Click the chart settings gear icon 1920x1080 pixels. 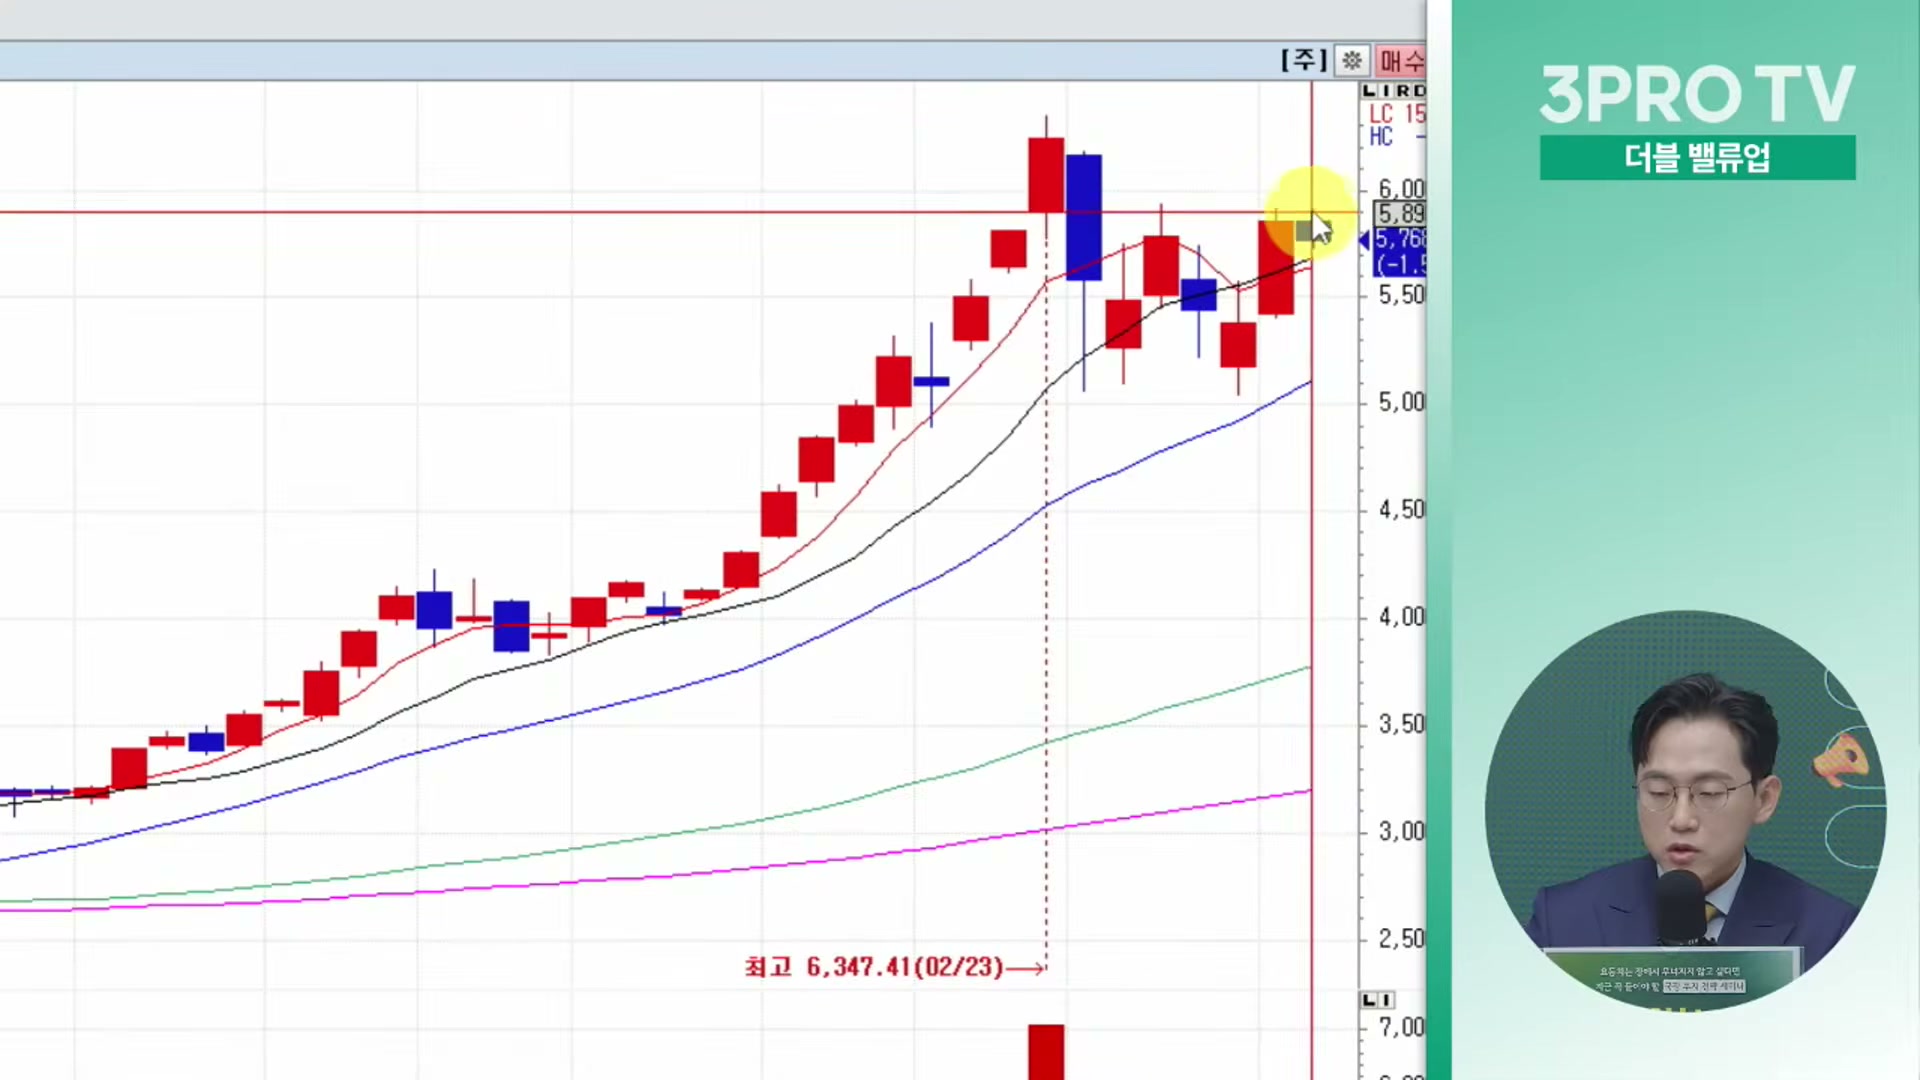pos(1351,61)
